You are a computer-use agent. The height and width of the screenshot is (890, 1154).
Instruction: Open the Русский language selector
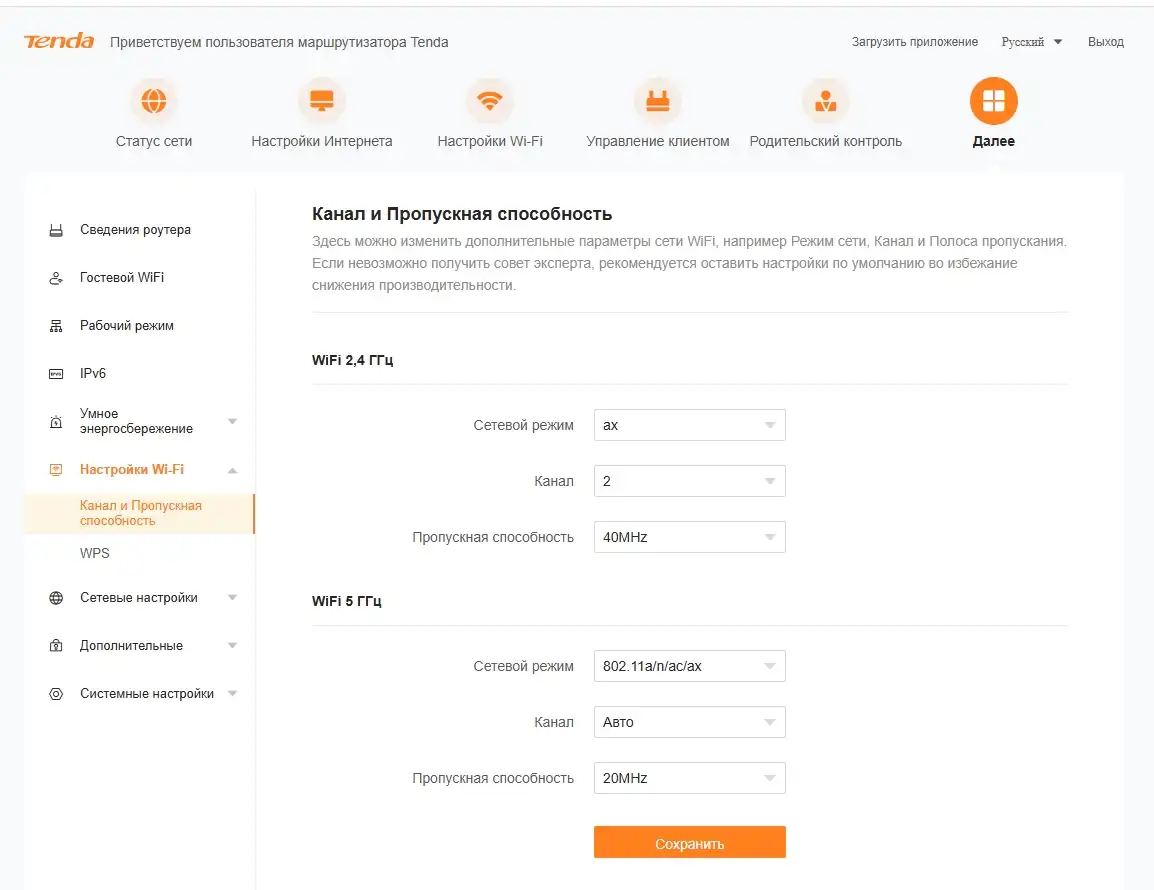1031,42
